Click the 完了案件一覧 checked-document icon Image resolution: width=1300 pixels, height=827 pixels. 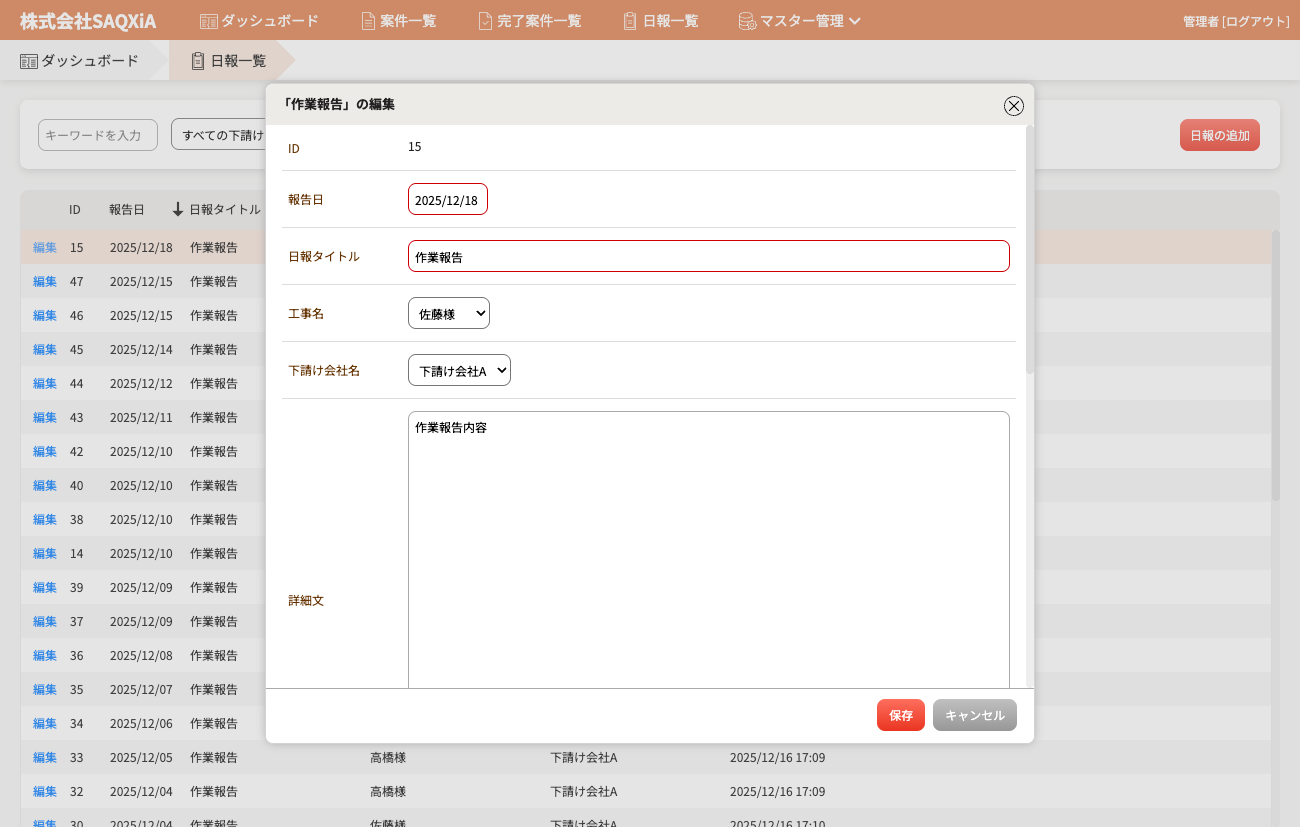click(485, 21)
